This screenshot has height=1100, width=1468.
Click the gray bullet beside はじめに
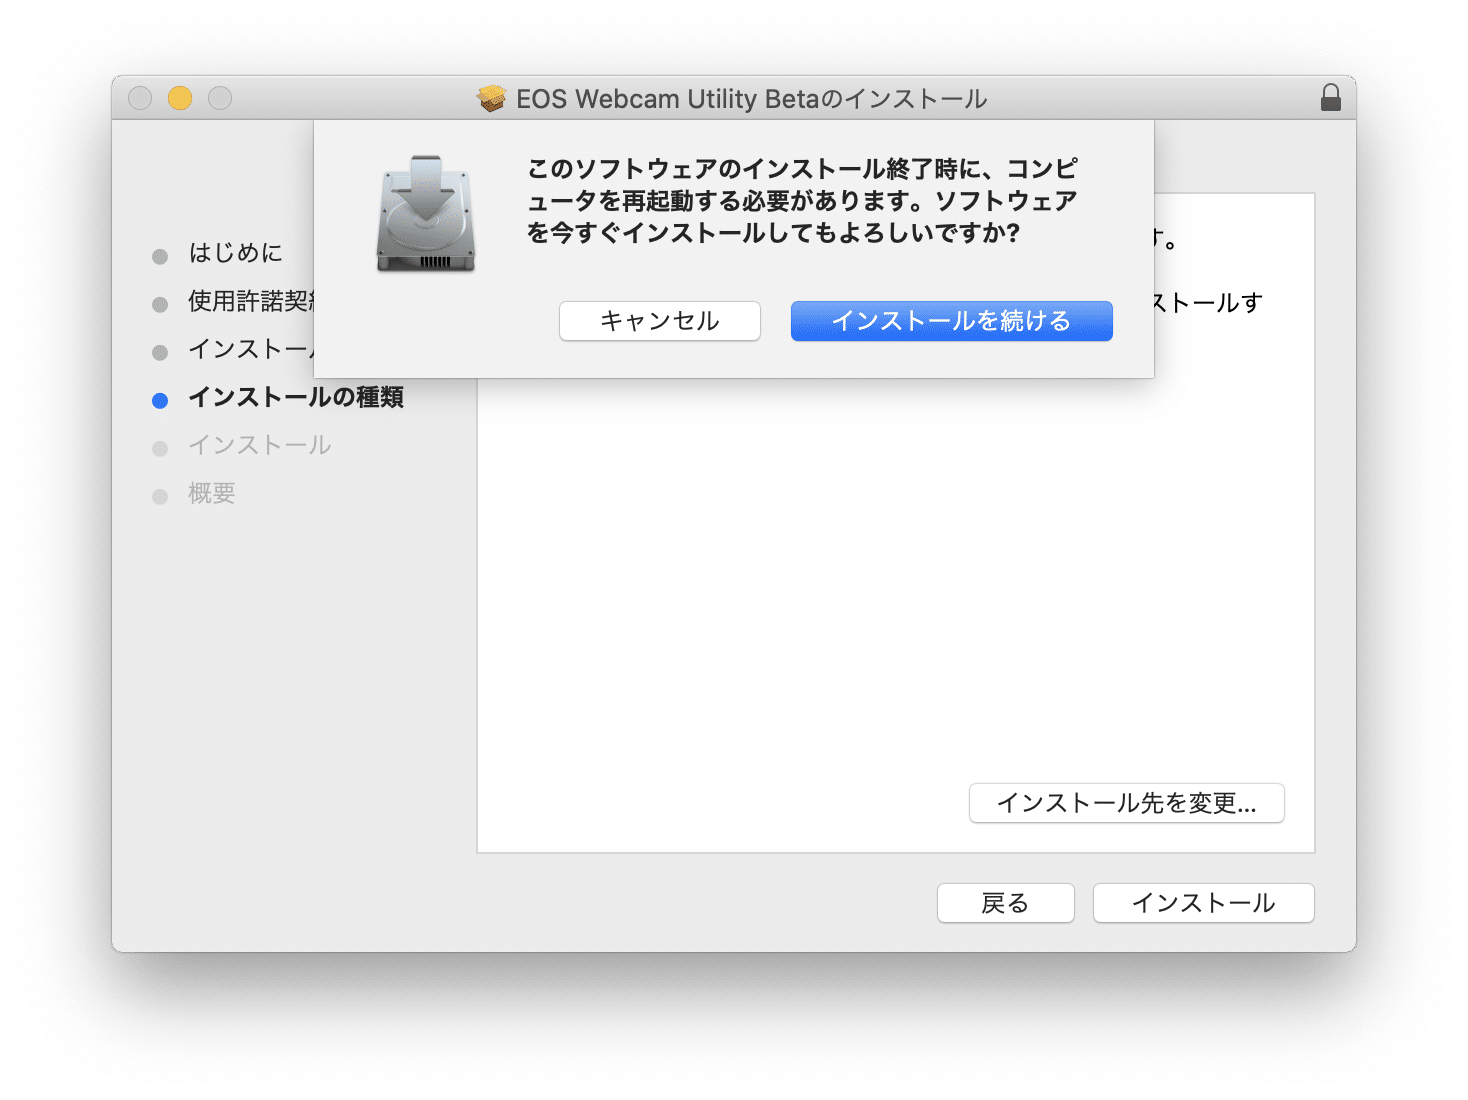coord(160,257)
